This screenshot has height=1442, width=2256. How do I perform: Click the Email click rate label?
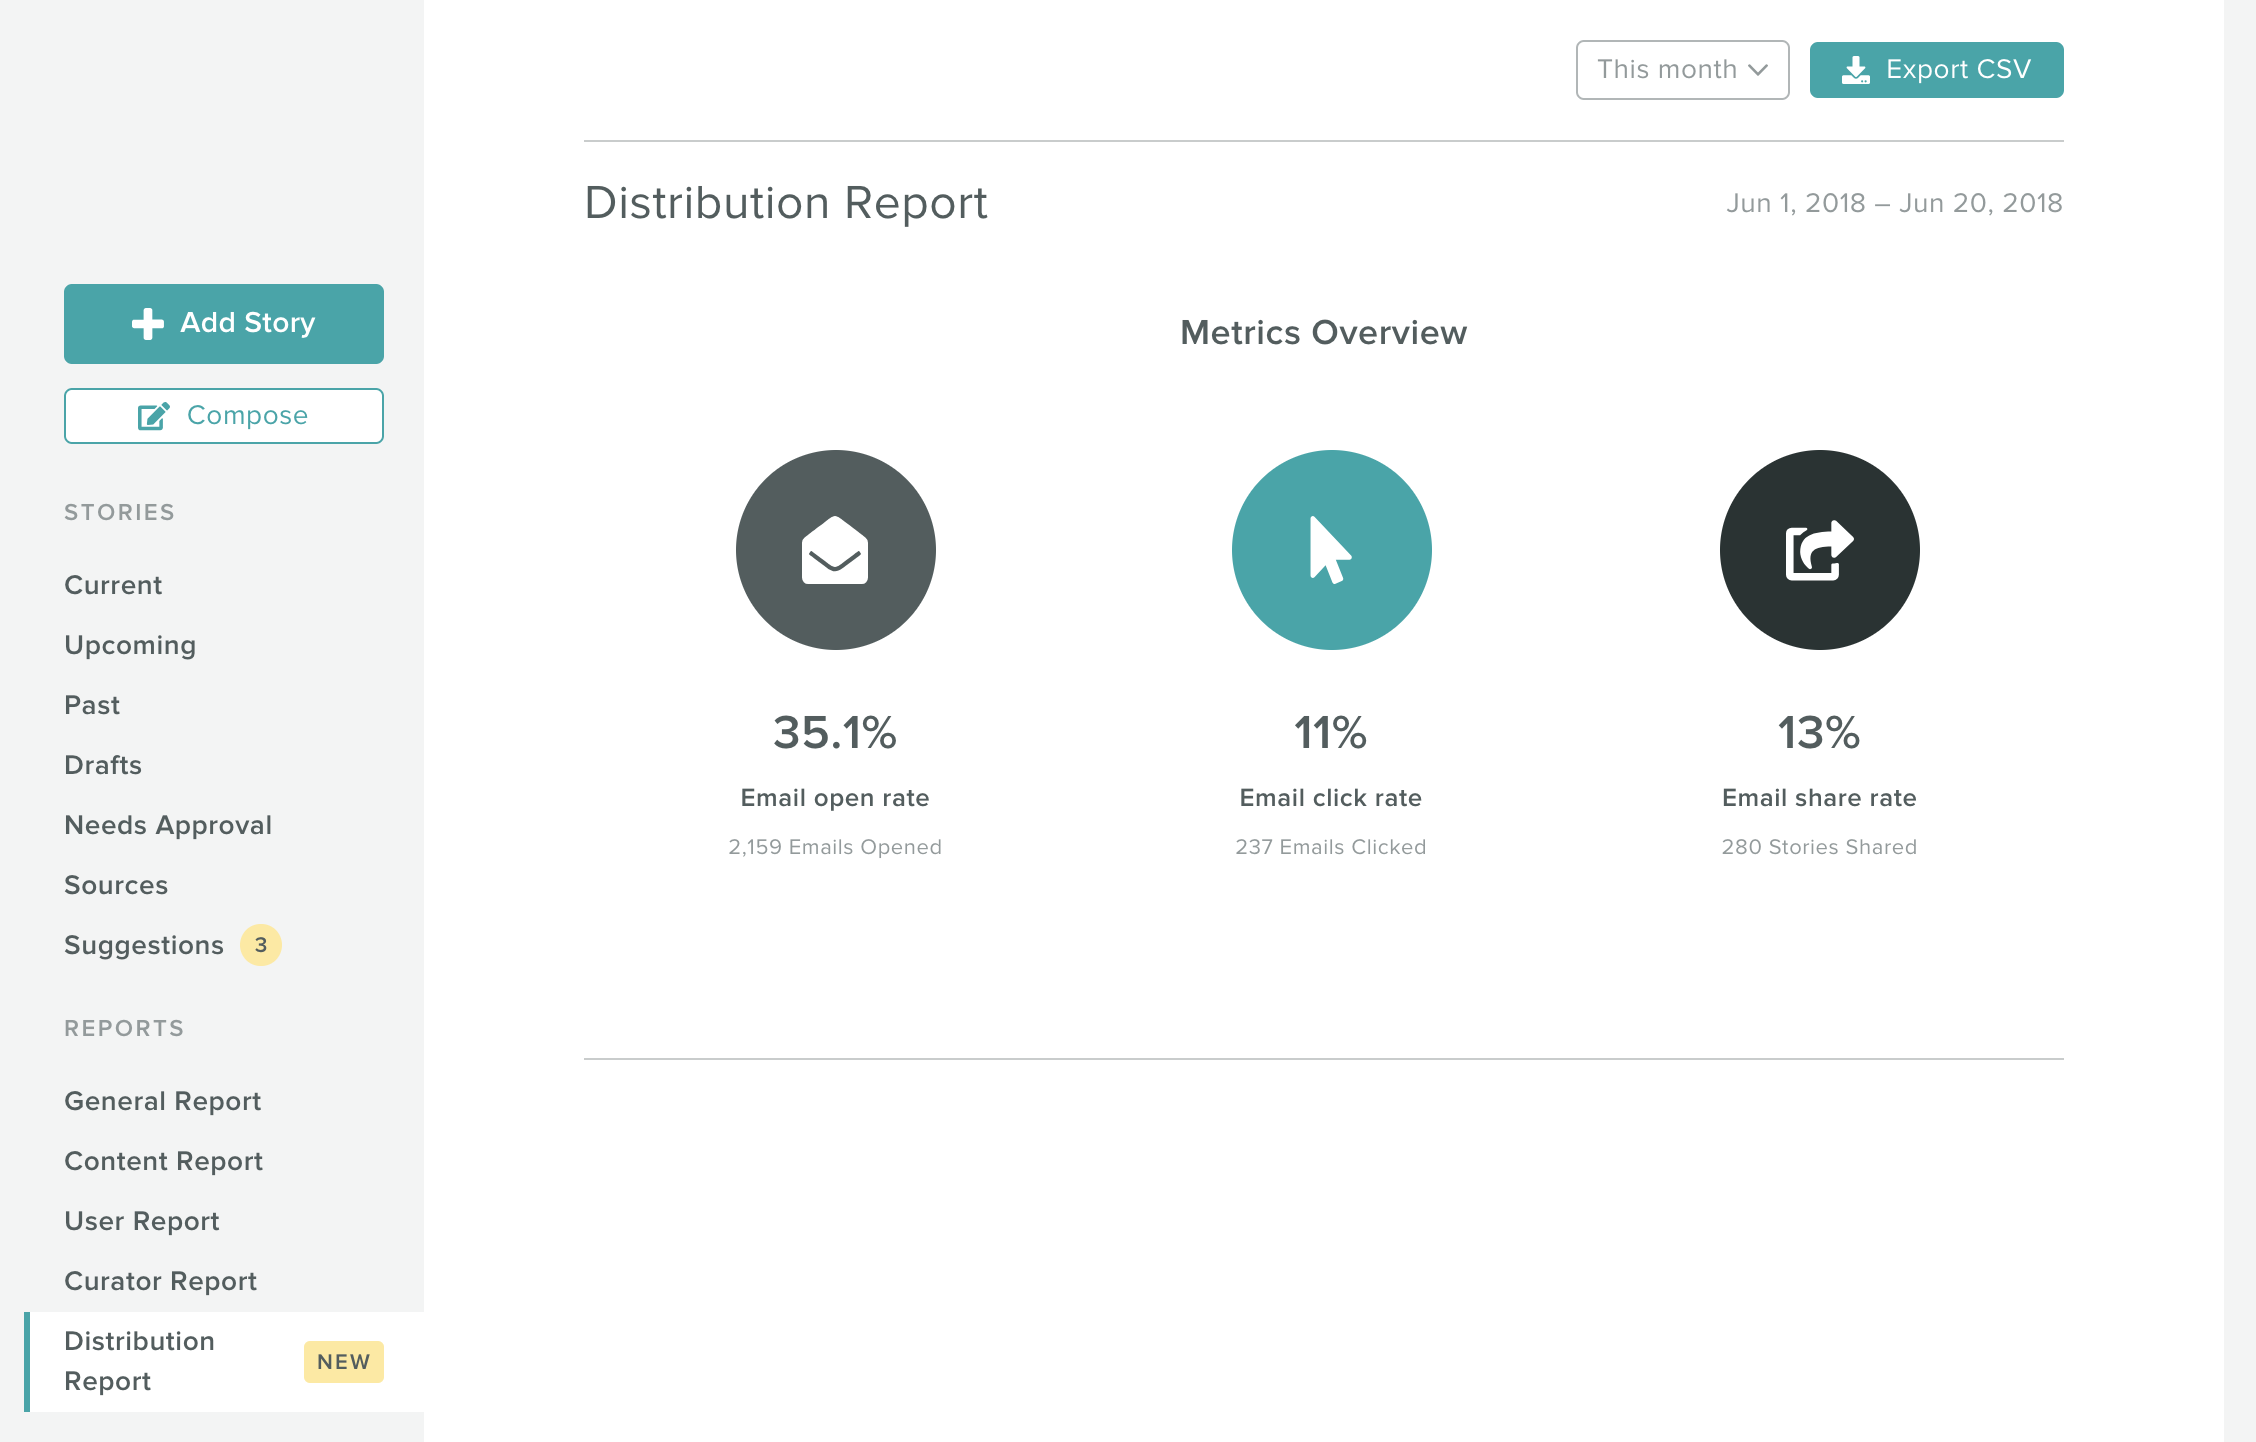click(1331, 798)
